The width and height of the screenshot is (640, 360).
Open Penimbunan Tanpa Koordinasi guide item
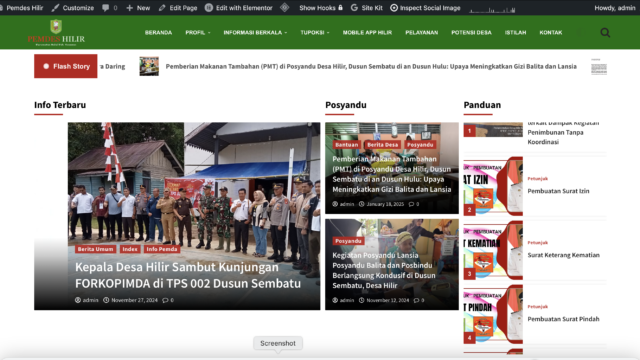point(563,133)
